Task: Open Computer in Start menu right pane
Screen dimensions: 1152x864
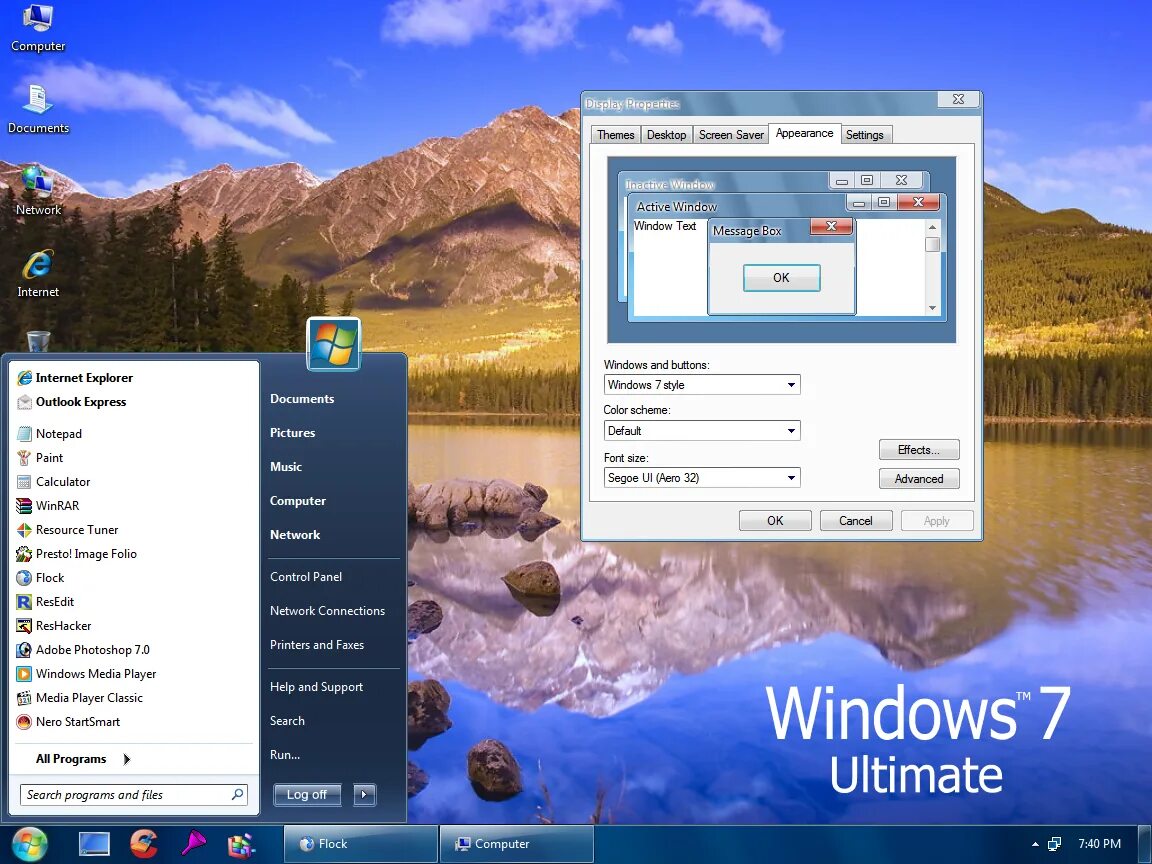Action: pos(298,501)
